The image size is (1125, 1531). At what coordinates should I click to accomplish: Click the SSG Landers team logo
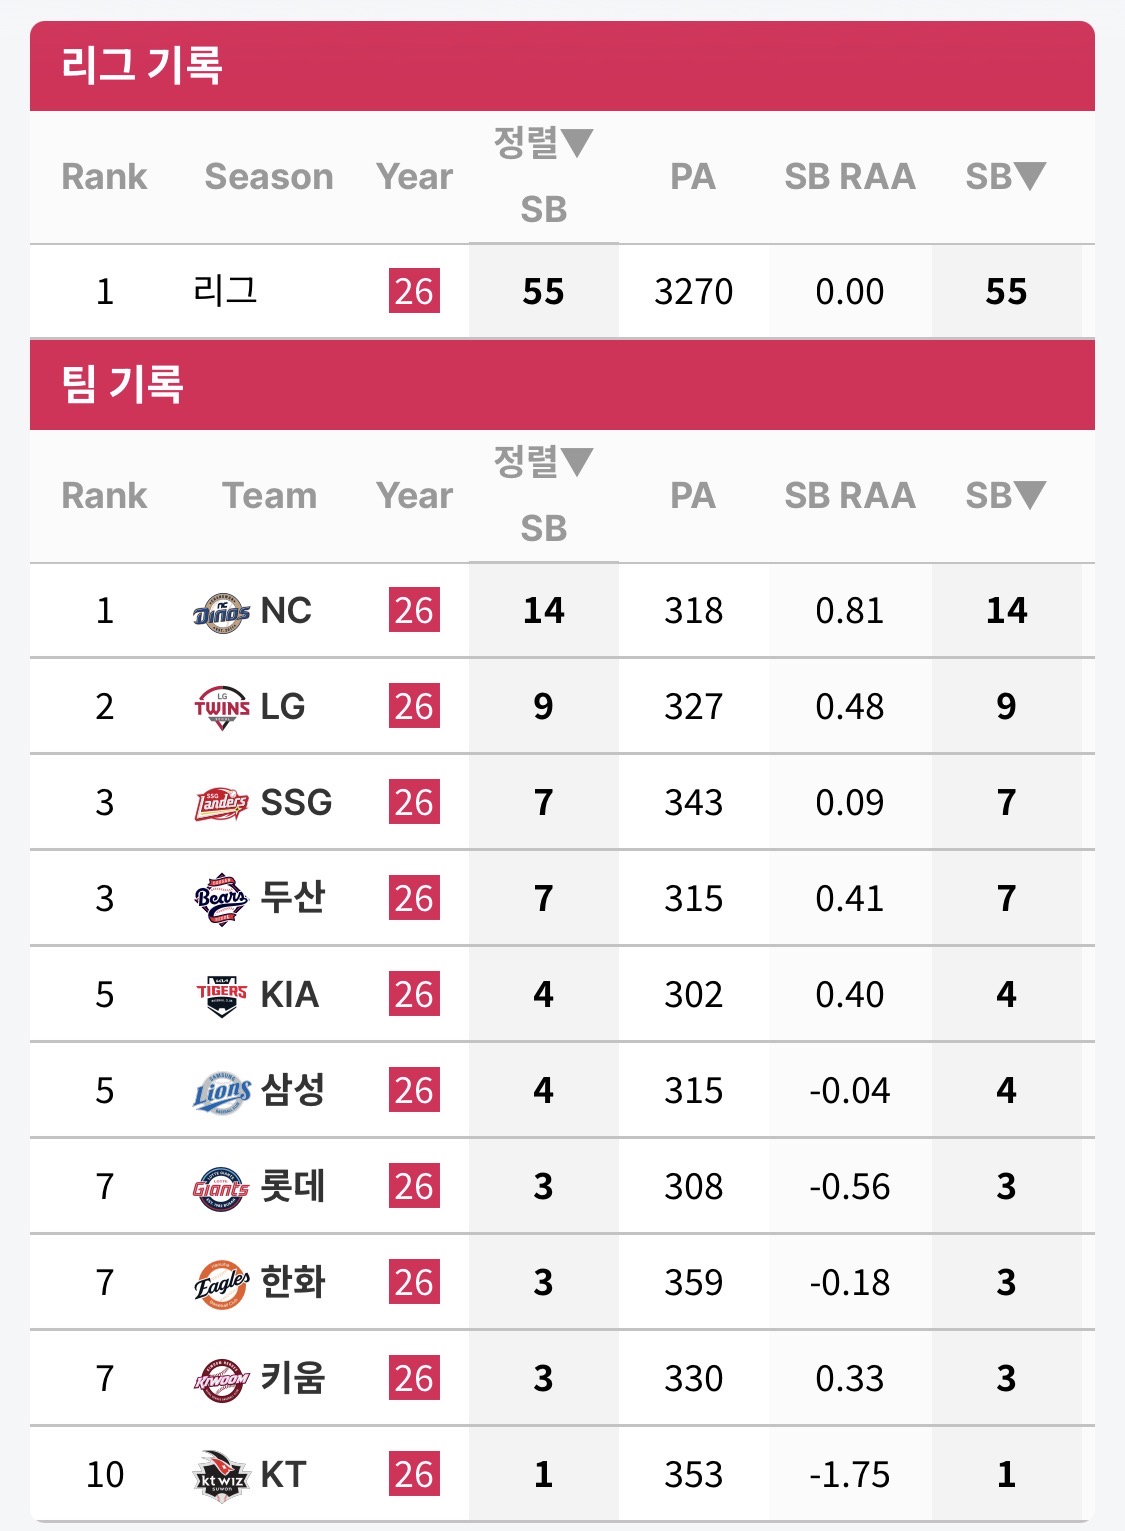(x=221, y=803)
